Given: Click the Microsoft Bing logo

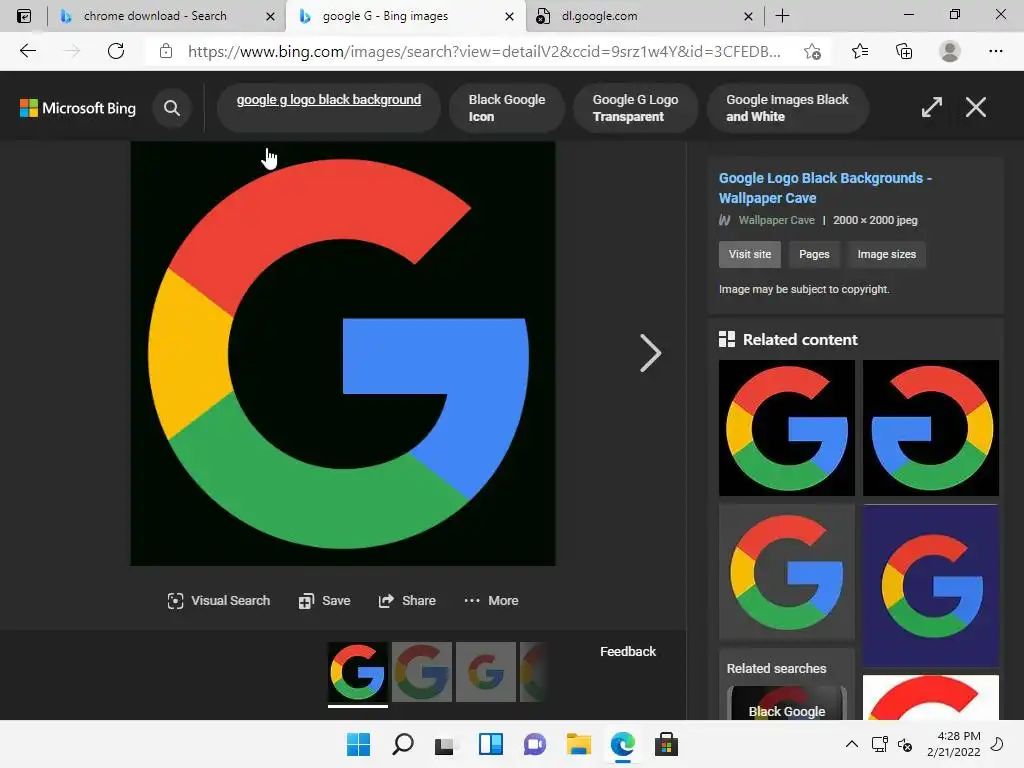Looking at the screenshot, I should [78, 108].
